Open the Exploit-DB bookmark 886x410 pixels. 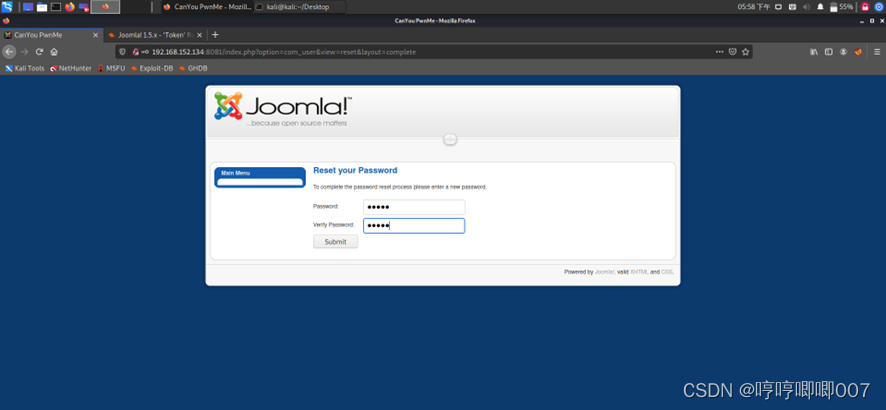coord(152,68)
